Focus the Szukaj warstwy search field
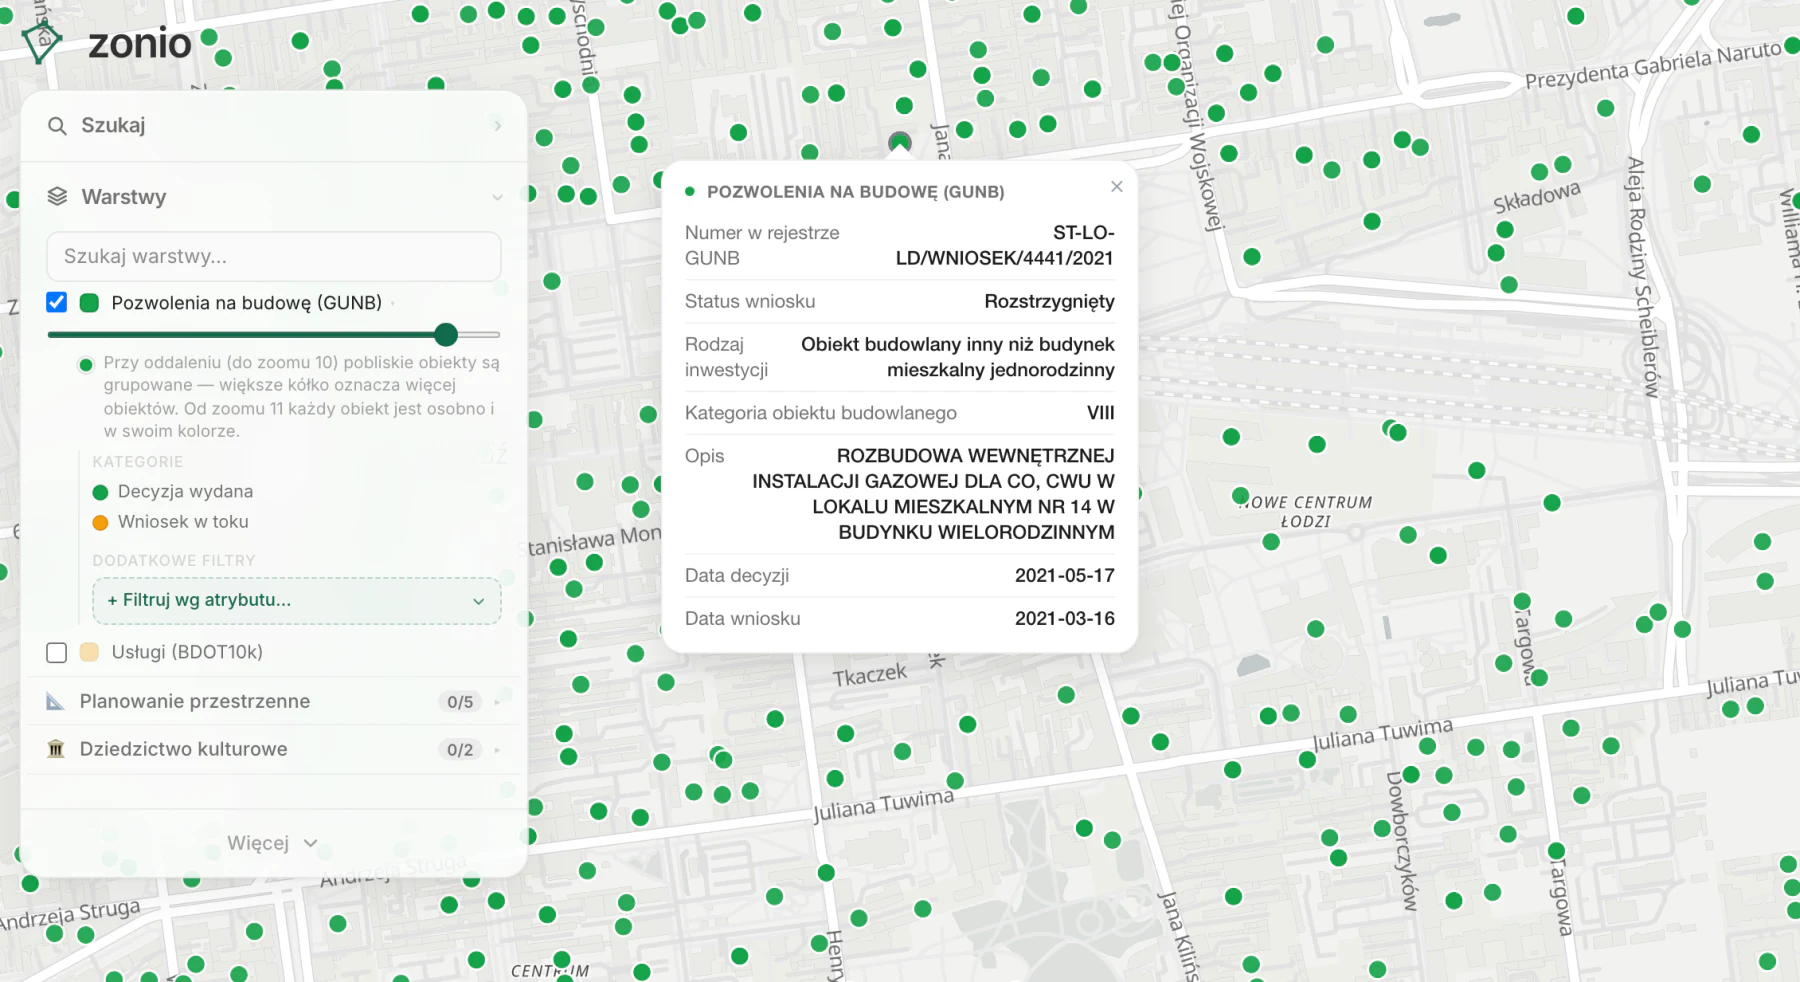Viewport: 1800px width, 982px height. [x=274, y=257]
